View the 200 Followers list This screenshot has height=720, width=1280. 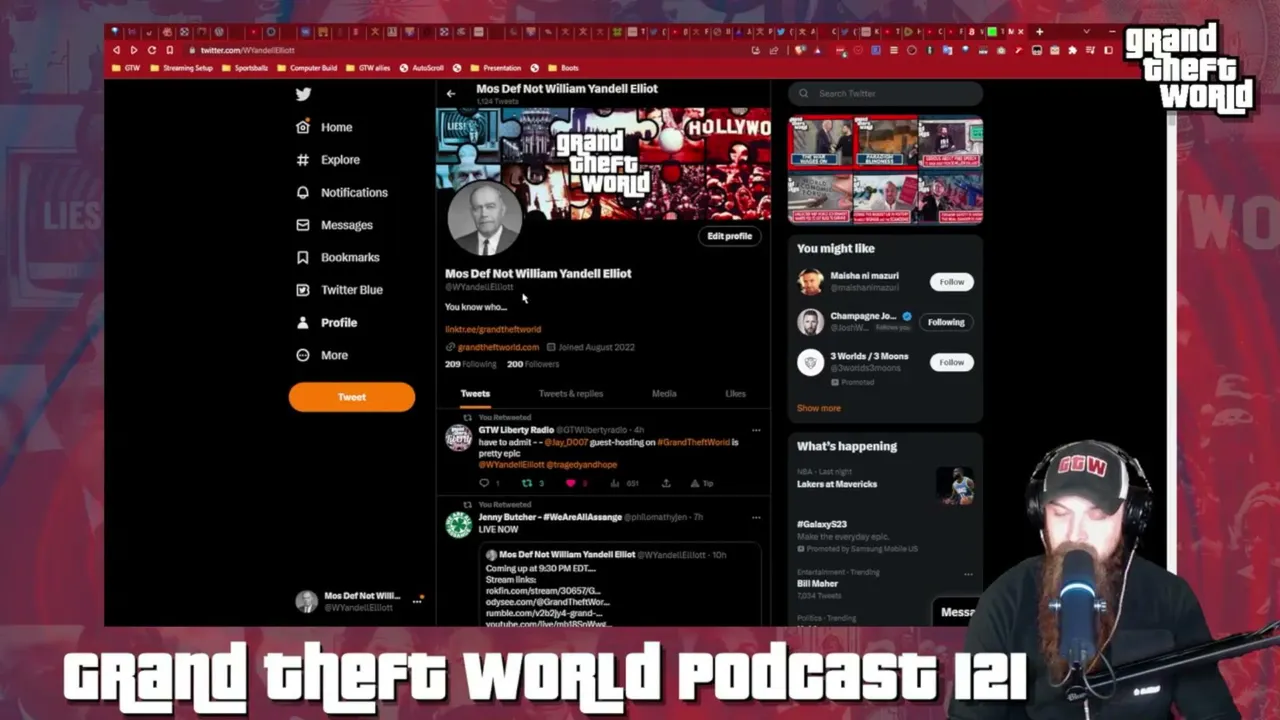(533, 364)
